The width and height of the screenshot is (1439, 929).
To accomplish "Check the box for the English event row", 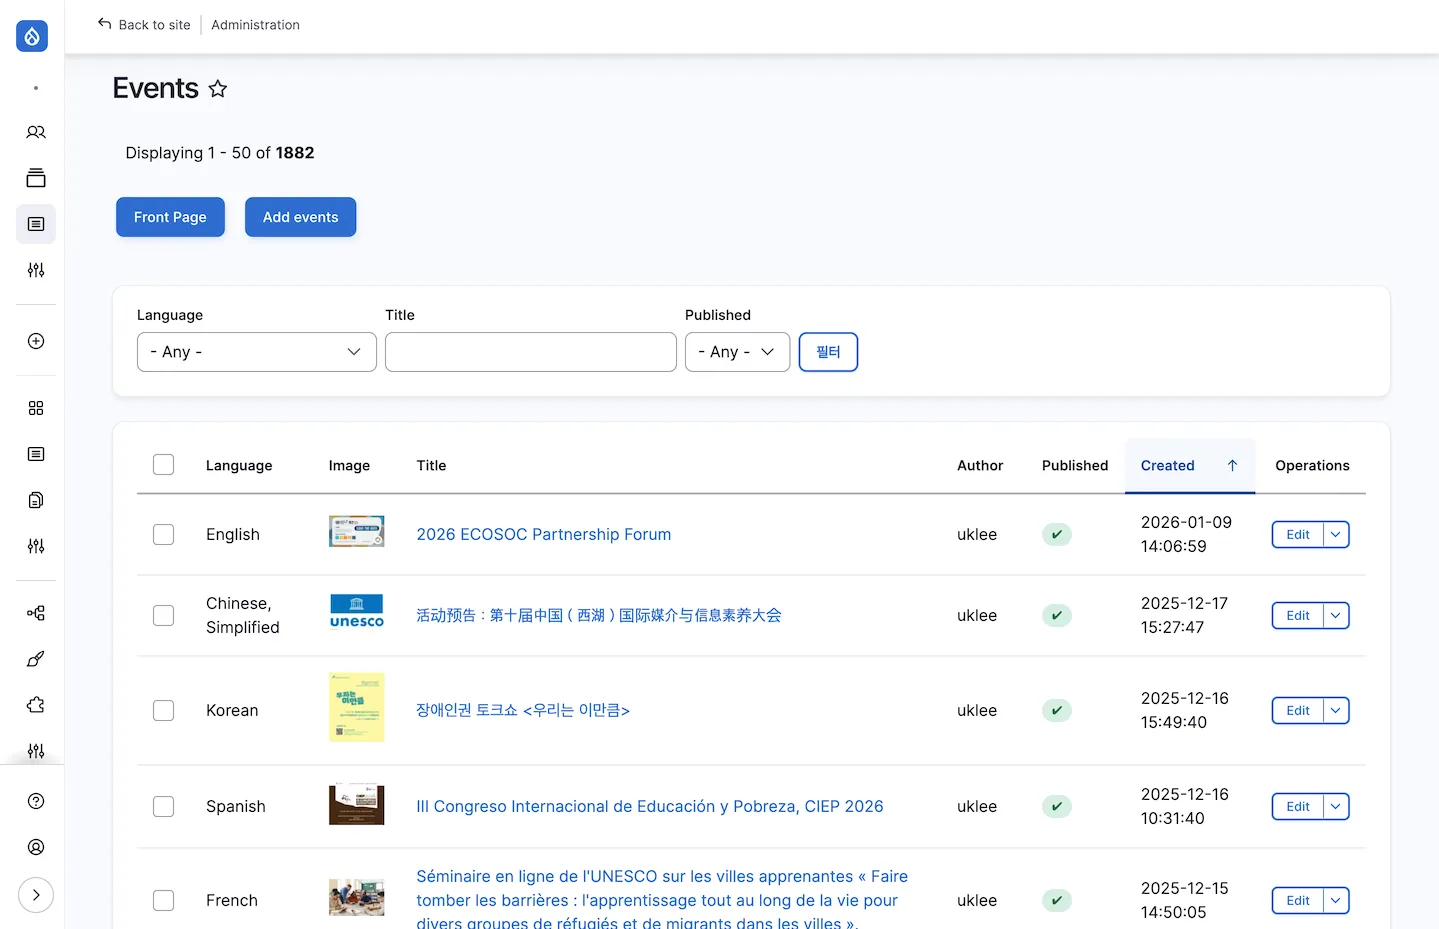I will point(164,535).
